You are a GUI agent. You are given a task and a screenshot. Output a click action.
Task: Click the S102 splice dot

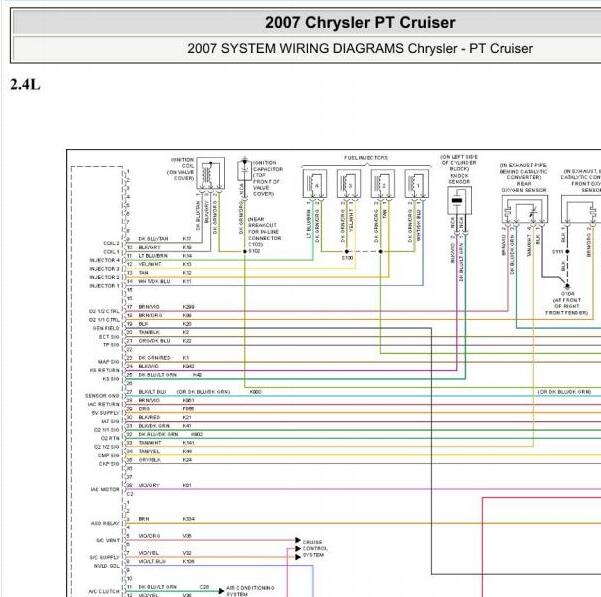245,251
